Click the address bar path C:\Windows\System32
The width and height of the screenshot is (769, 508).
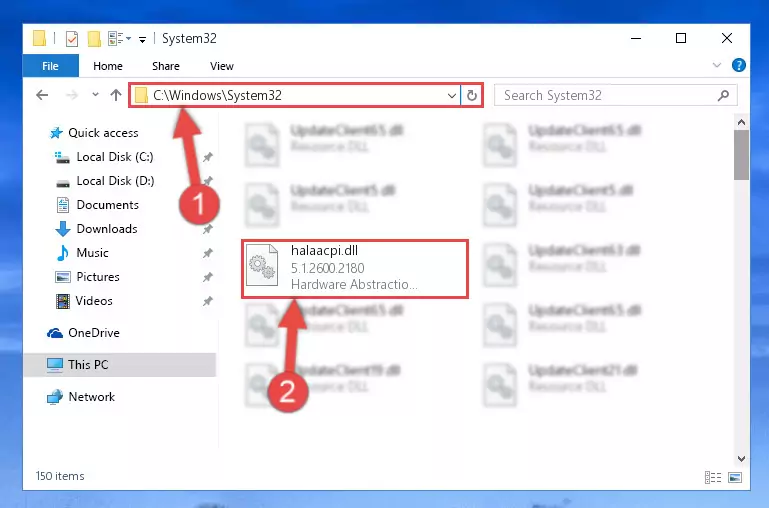217,95
